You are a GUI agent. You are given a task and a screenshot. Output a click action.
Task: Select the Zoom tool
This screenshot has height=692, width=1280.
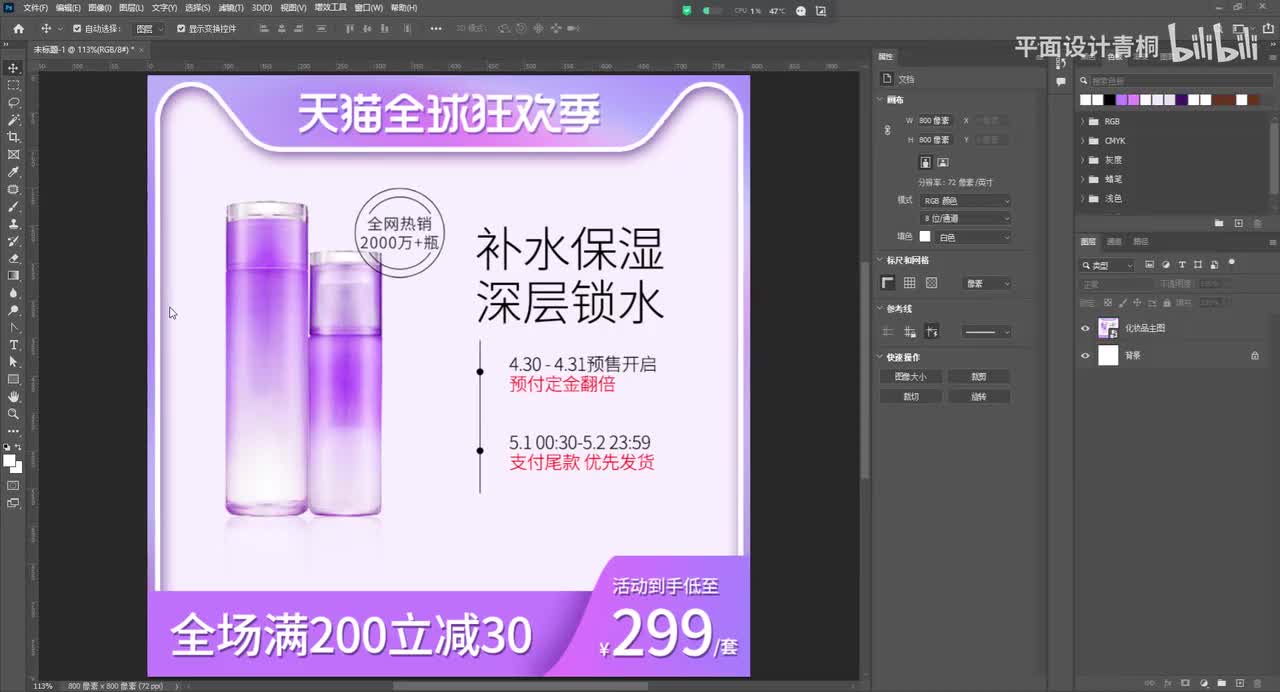13,414
